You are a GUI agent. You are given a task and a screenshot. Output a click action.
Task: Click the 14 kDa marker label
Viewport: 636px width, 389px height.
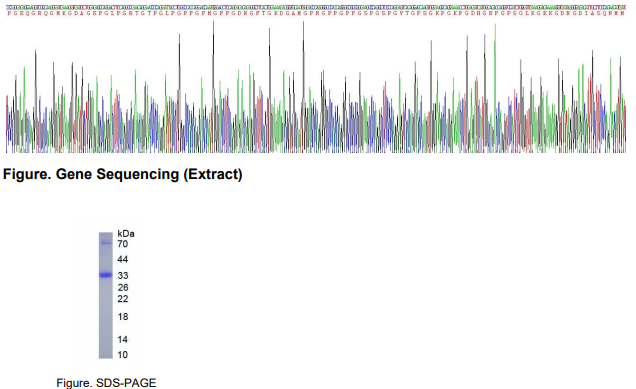[122, 340]
